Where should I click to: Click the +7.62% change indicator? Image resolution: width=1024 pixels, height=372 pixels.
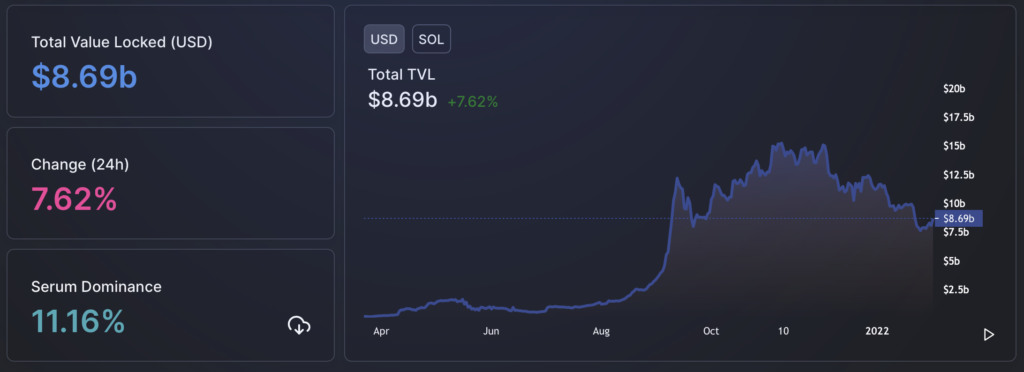pos(473,102)
